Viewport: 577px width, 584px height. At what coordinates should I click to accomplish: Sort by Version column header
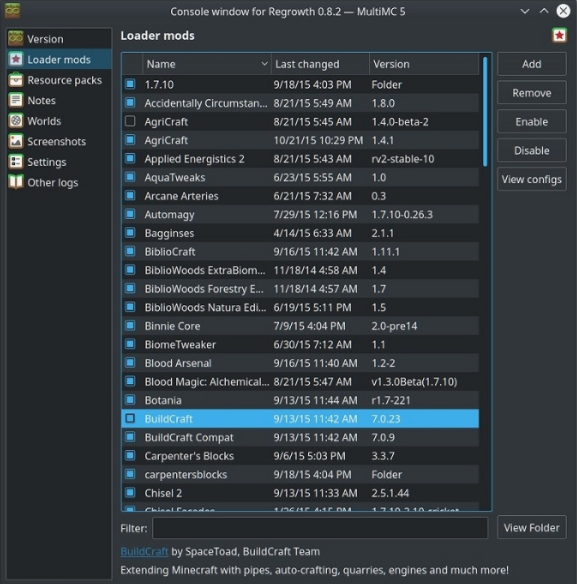pos(424,64)
